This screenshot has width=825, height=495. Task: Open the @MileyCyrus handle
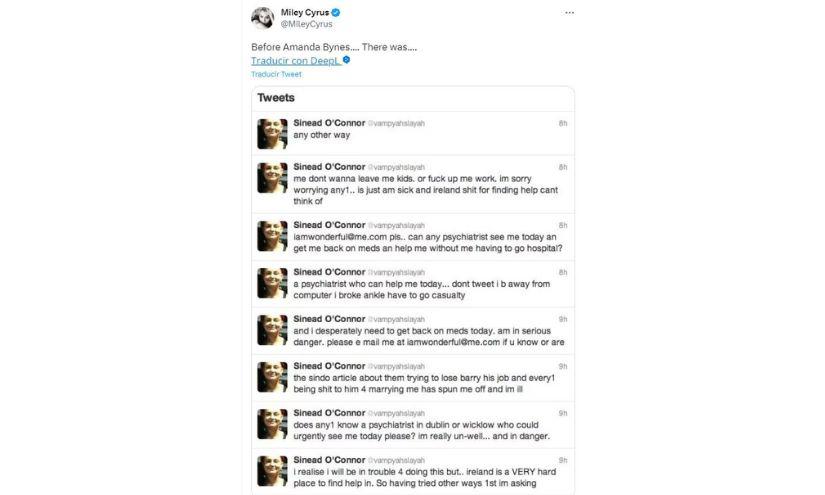[x=306, y=24]
